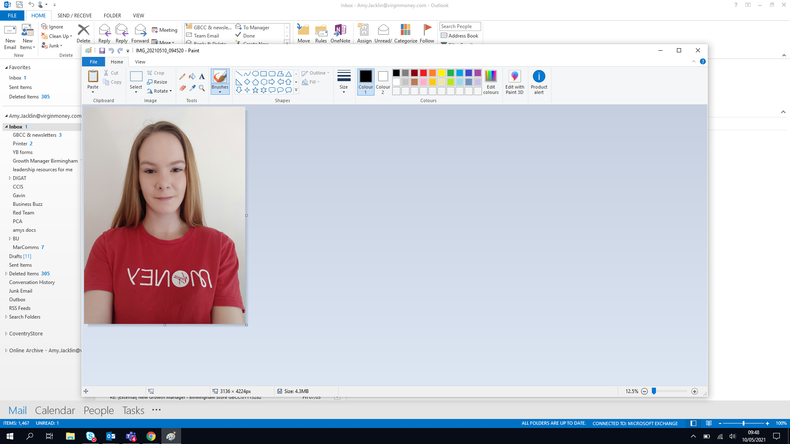
Task: Click the Paint zoom slider handle
Action: coord(654,391)
